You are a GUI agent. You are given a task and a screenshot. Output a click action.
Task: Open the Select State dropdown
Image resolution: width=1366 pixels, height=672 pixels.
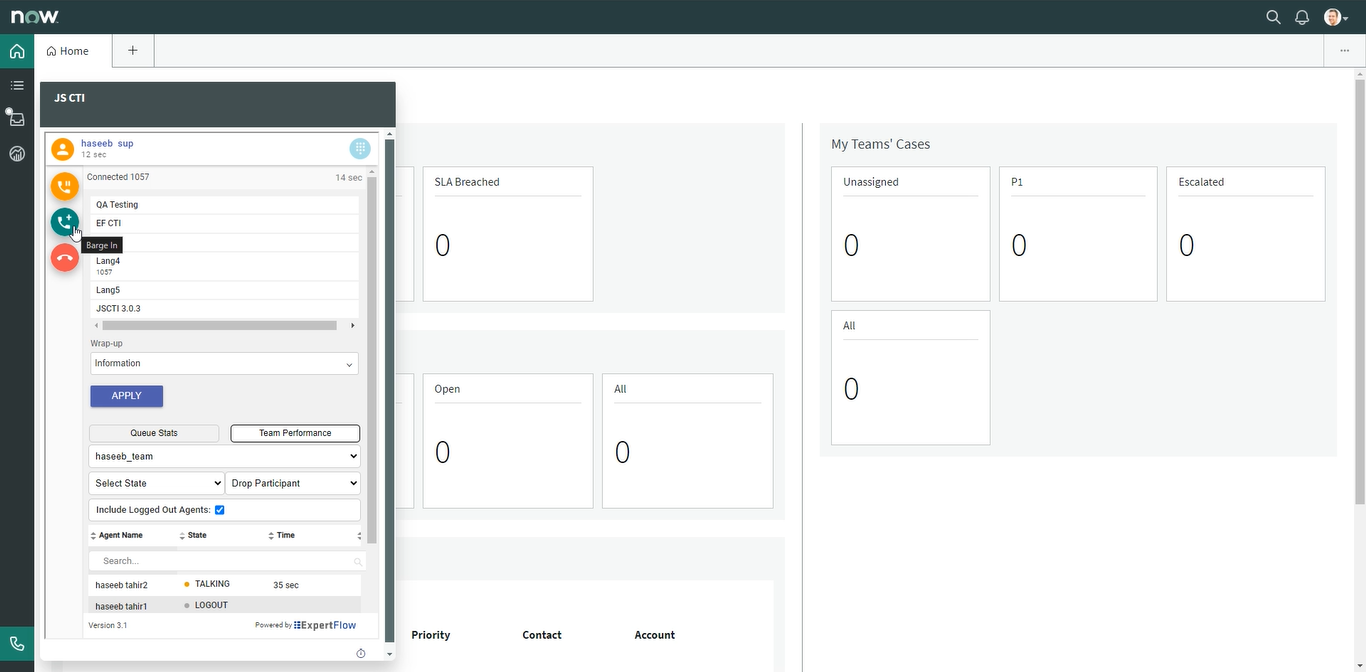click(x=156, y=483)
